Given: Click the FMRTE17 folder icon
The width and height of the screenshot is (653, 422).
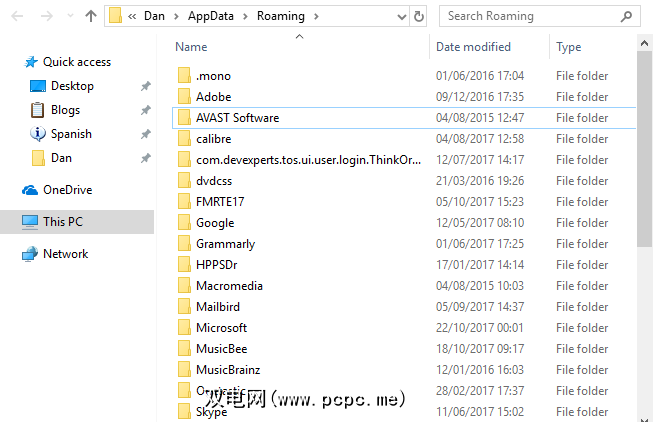Looking at the screenshot, I should pyautogui.click(x=184, y=202).
